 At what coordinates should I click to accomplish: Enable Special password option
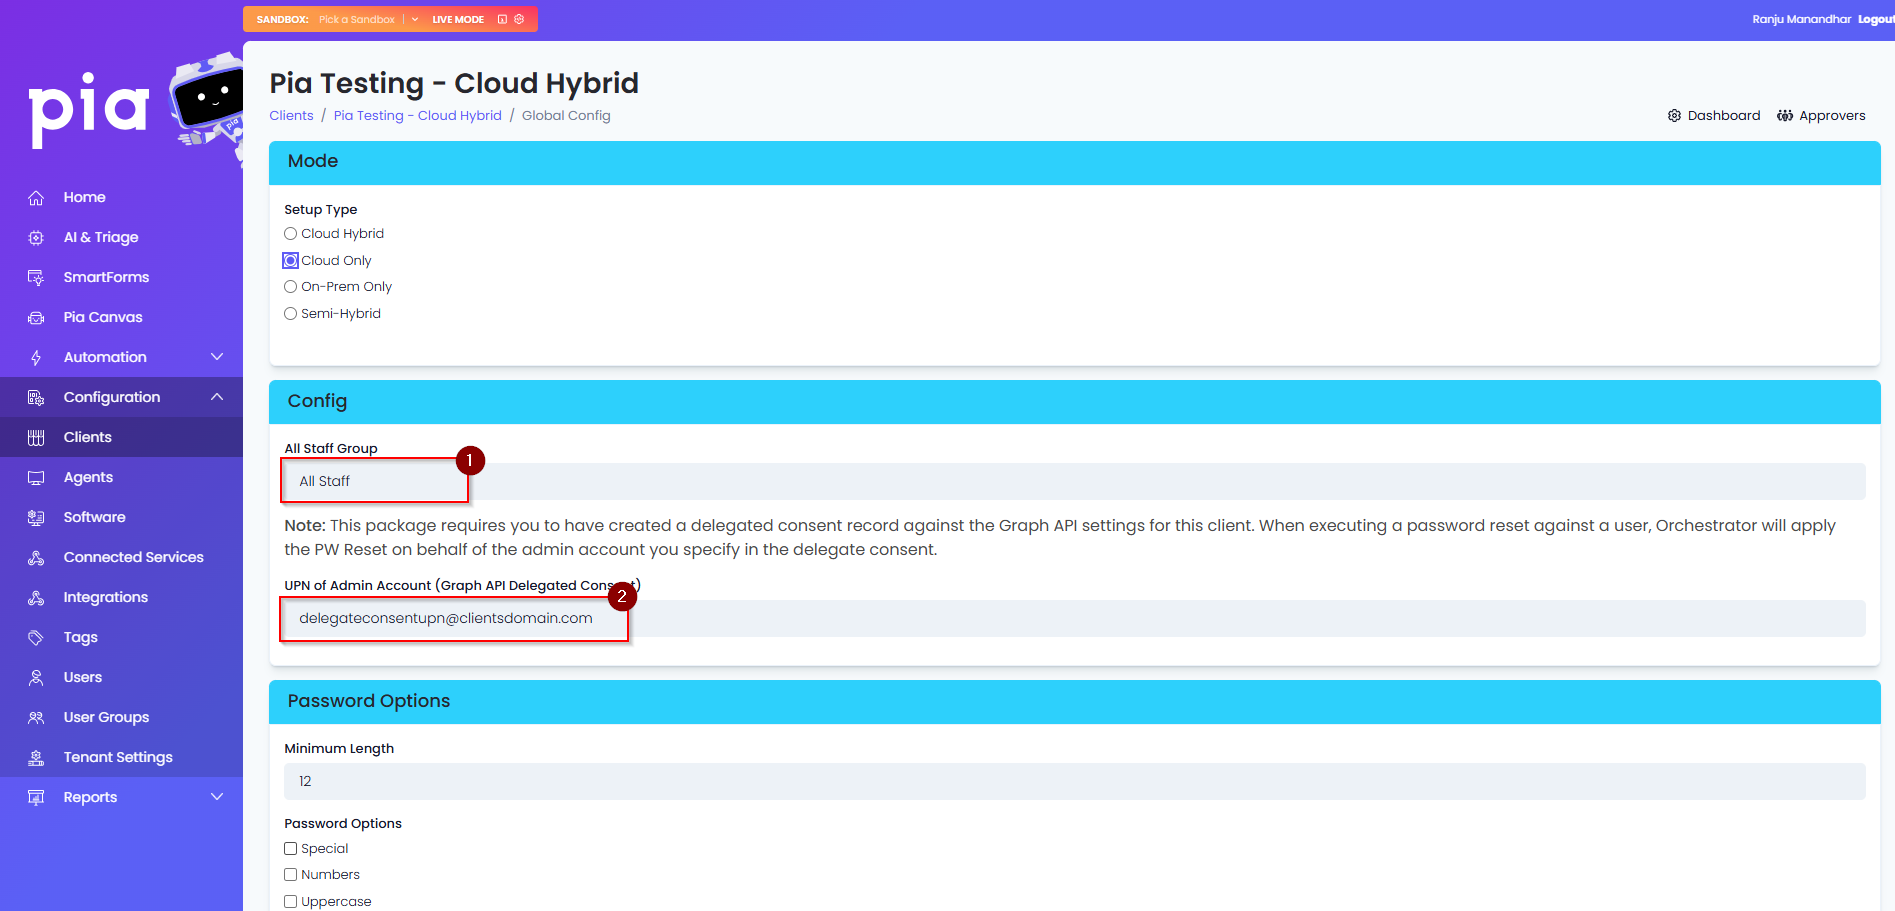290,849
